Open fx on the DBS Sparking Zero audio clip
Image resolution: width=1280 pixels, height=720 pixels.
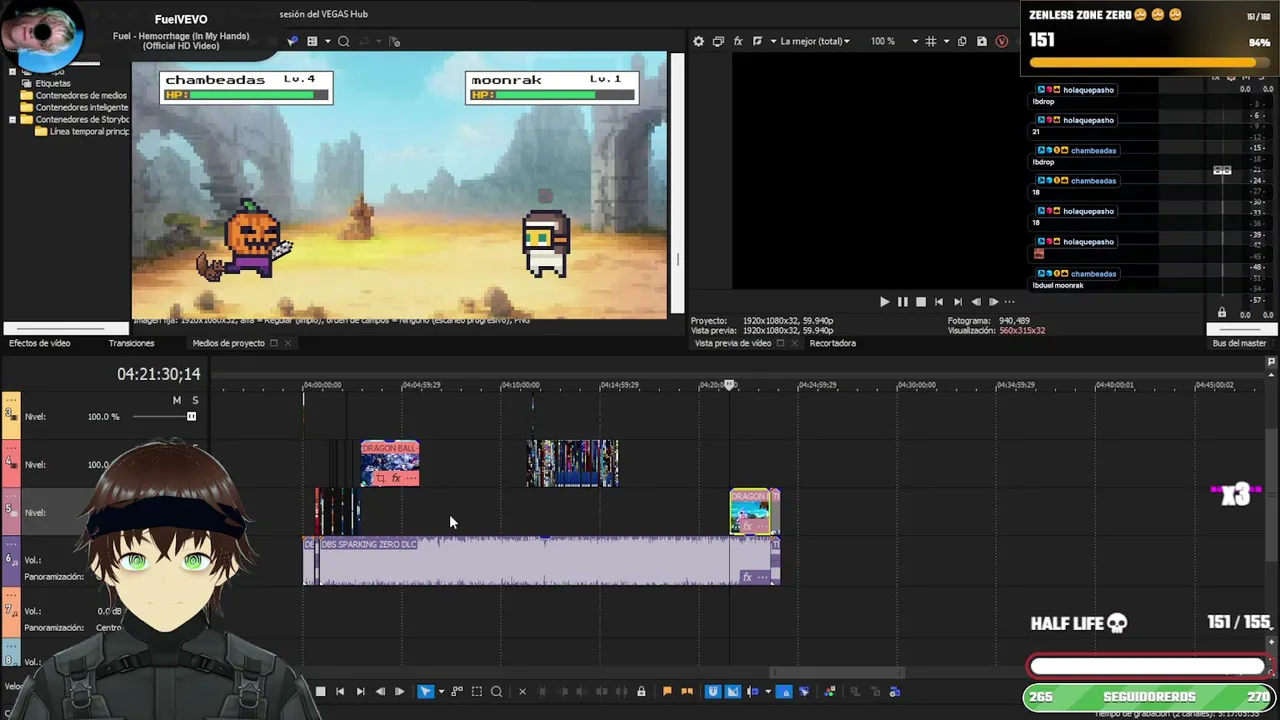(x=746, y=577)
